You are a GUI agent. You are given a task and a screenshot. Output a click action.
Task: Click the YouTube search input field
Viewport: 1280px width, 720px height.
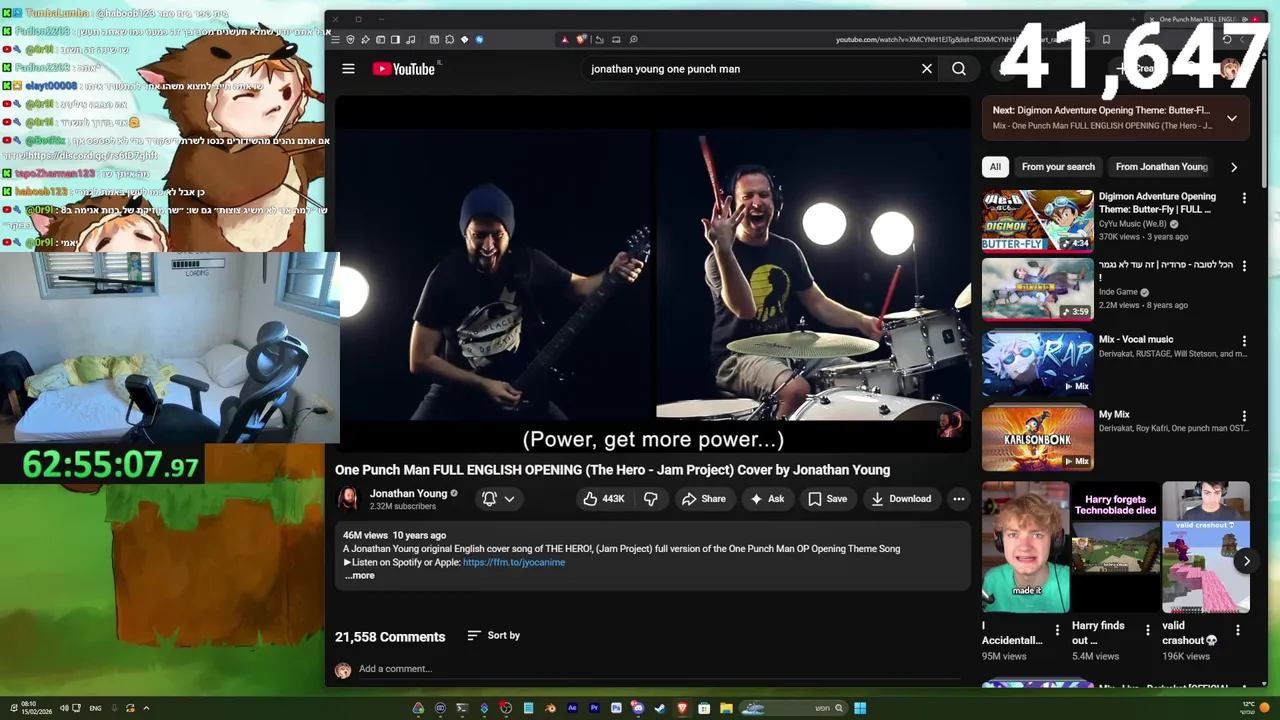pos(750,69)
